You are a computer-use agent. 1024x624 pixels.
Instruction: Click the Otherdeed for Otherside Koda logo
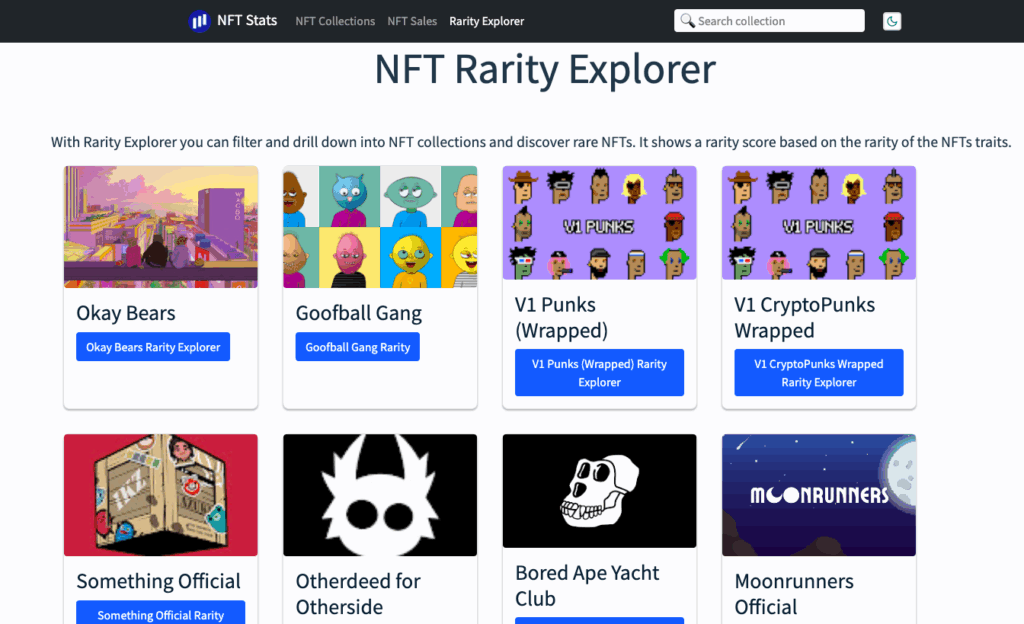click(380, 495)
